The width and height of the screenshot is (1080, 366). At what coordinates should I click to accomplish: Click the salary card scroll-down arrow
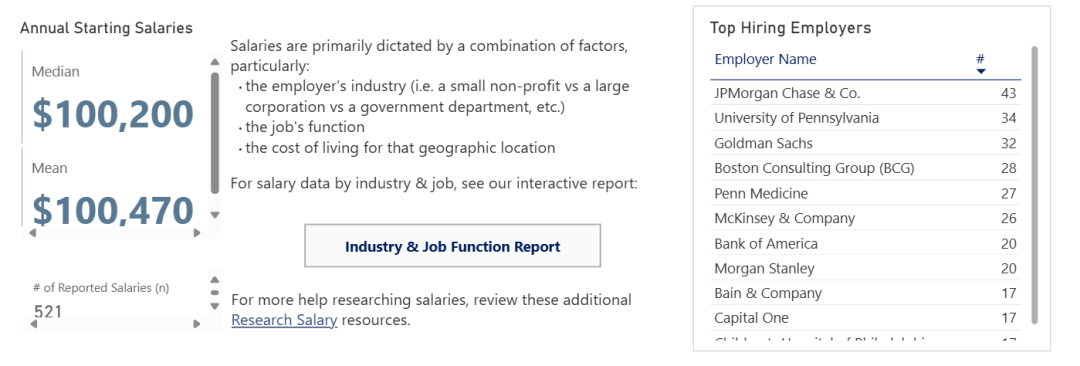[215, 215]
